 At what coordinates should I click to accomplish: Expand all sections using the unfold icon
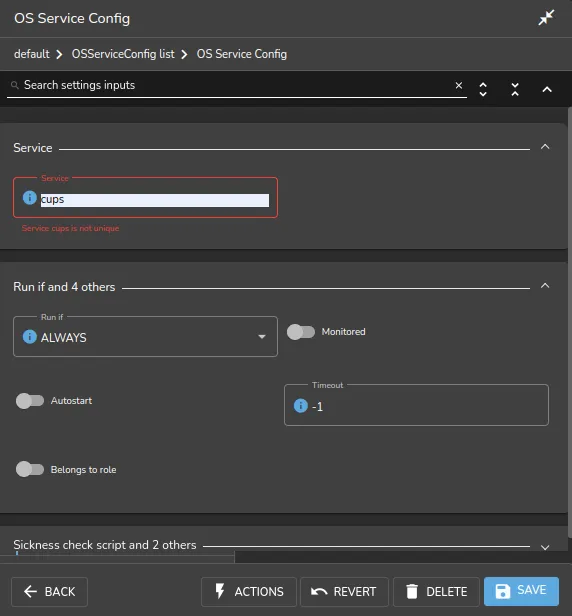pyautogui.click(x=483, y=89)
